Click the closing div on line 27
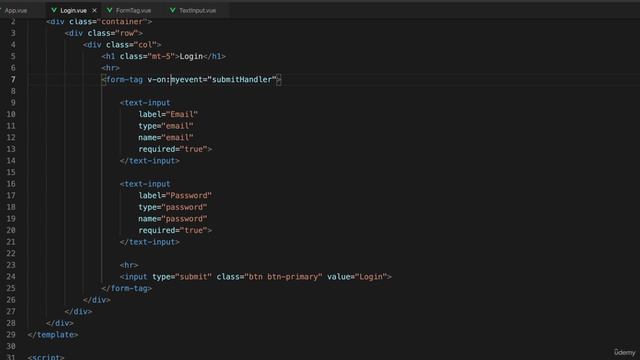Viewport: 640px width, 360px height. point(78,311)
